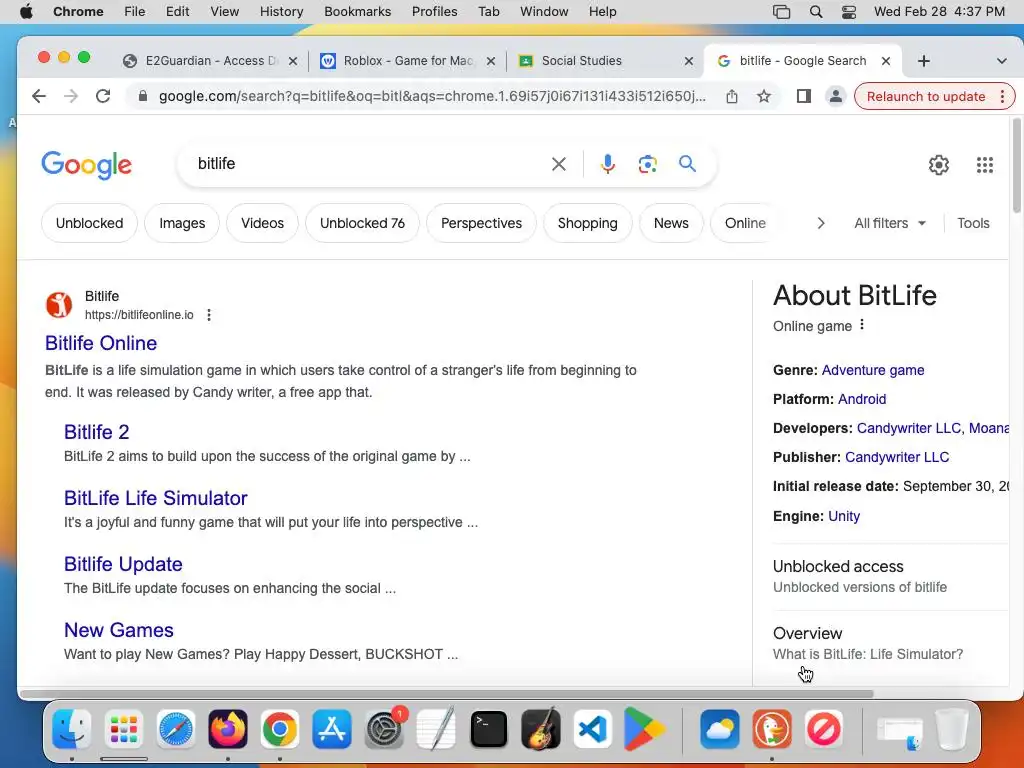Screen dimensions: 1024x768
Task: Open more options beside Online game
Action: point(862,325)
